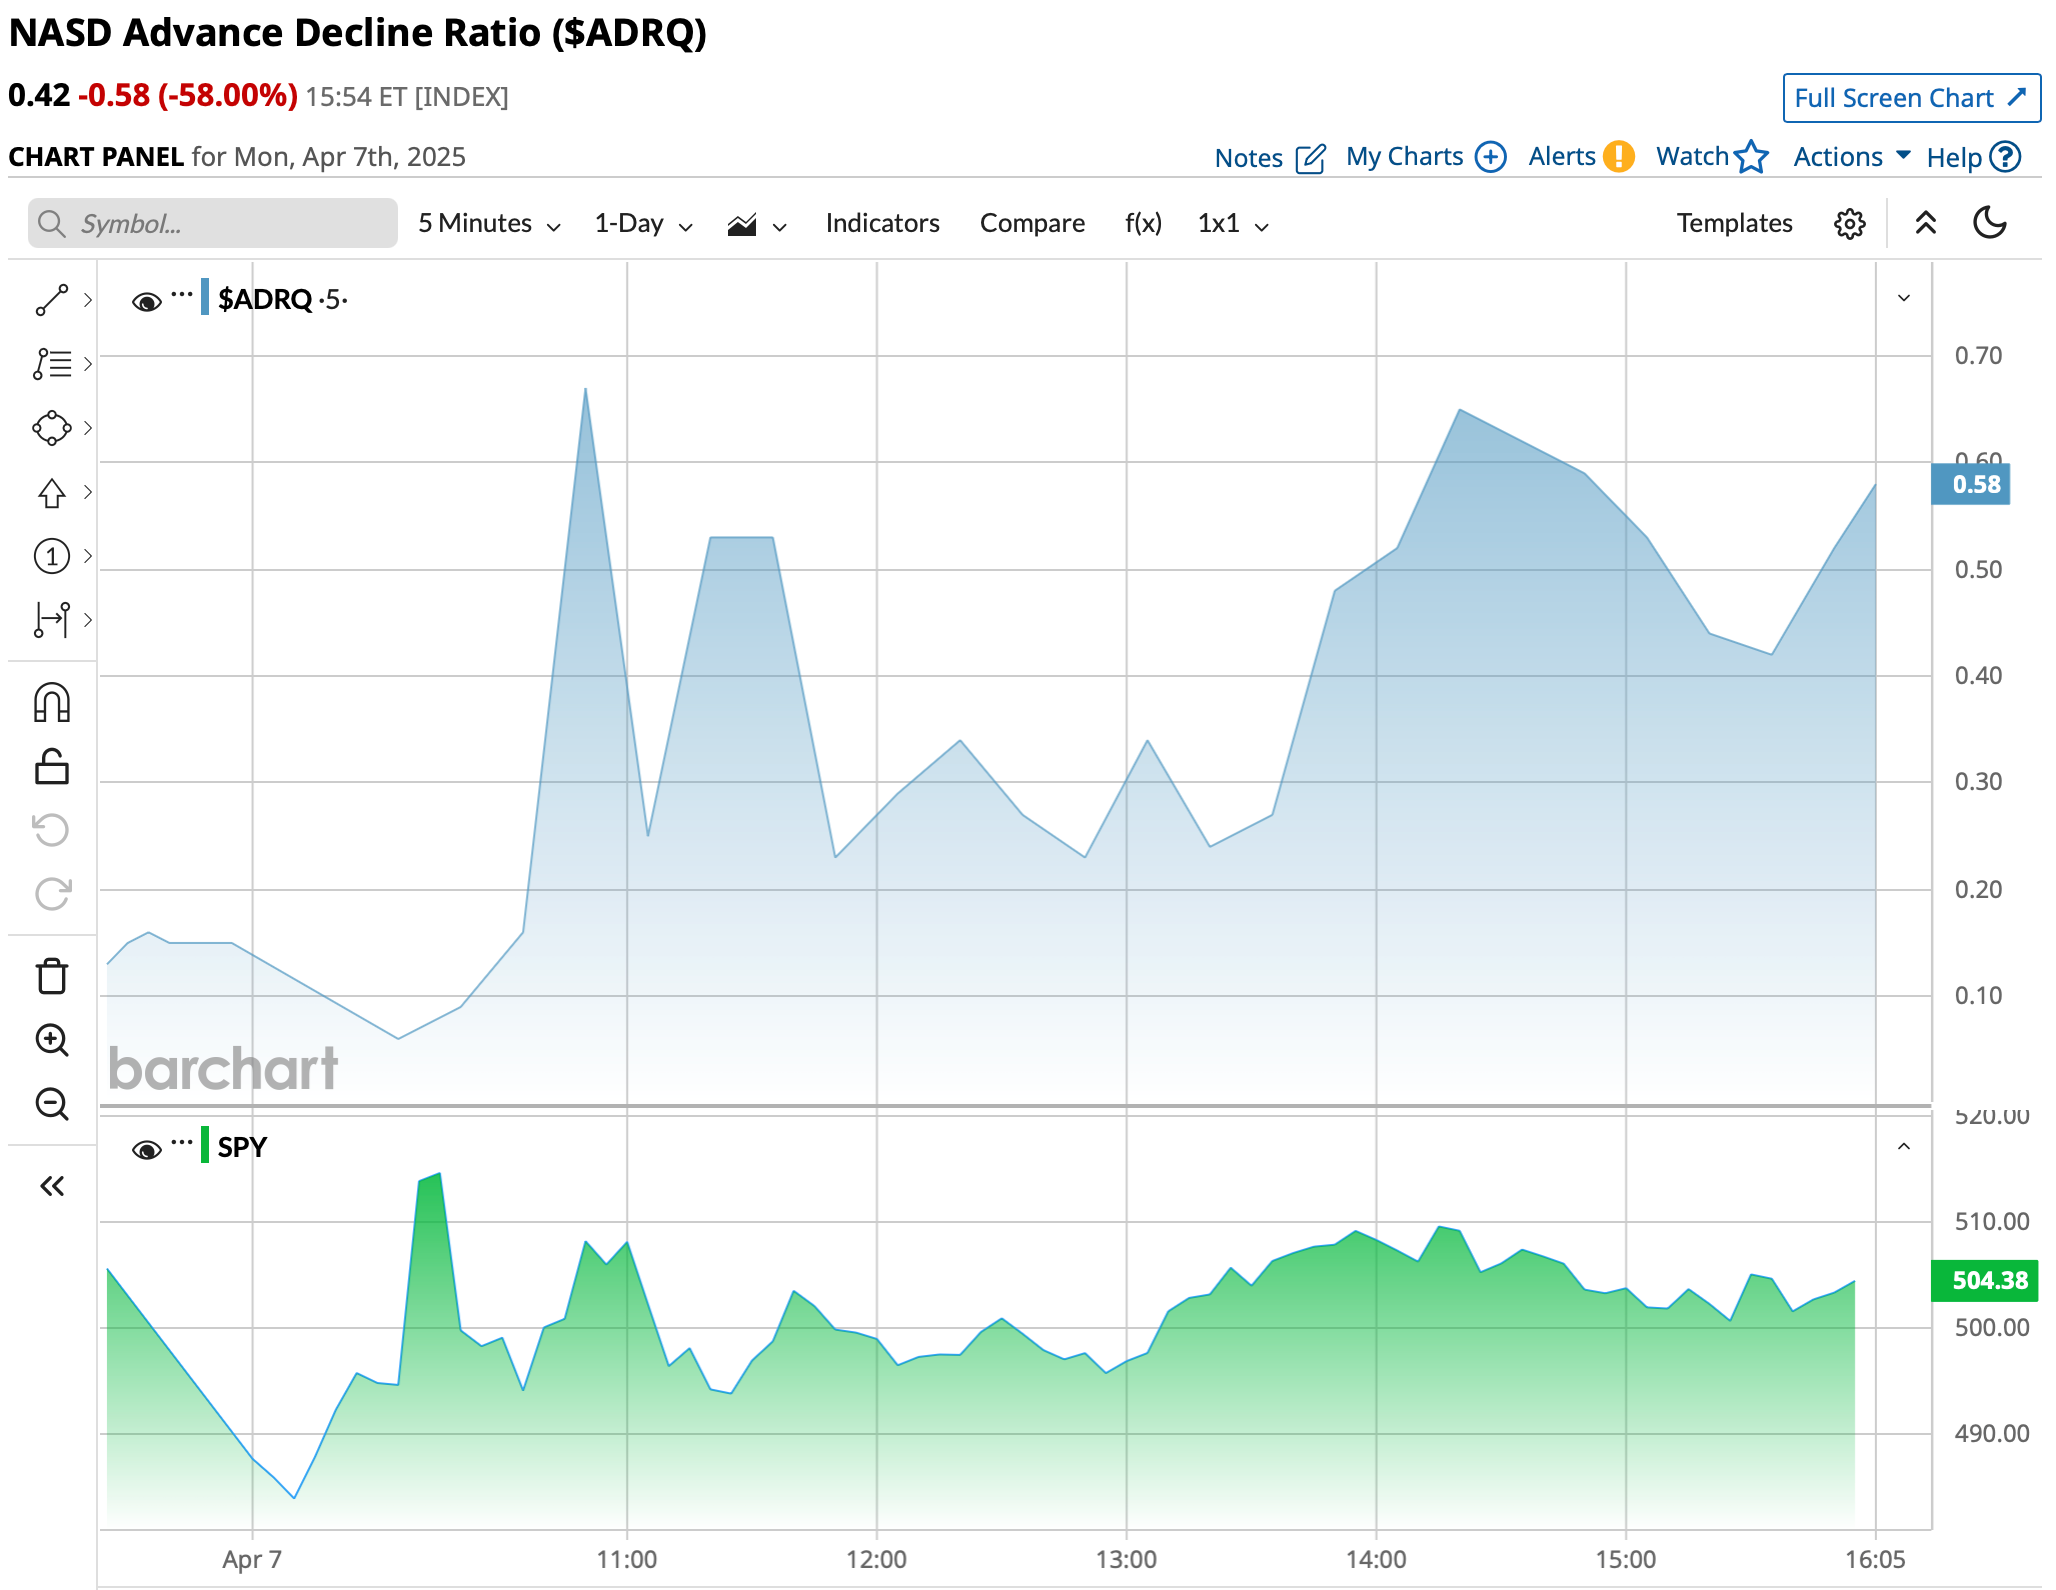Hide the SPY plot with eye icon
Image resolution: width=2056 pixels, height=1590 pixels.
(x=146, y=1149)
